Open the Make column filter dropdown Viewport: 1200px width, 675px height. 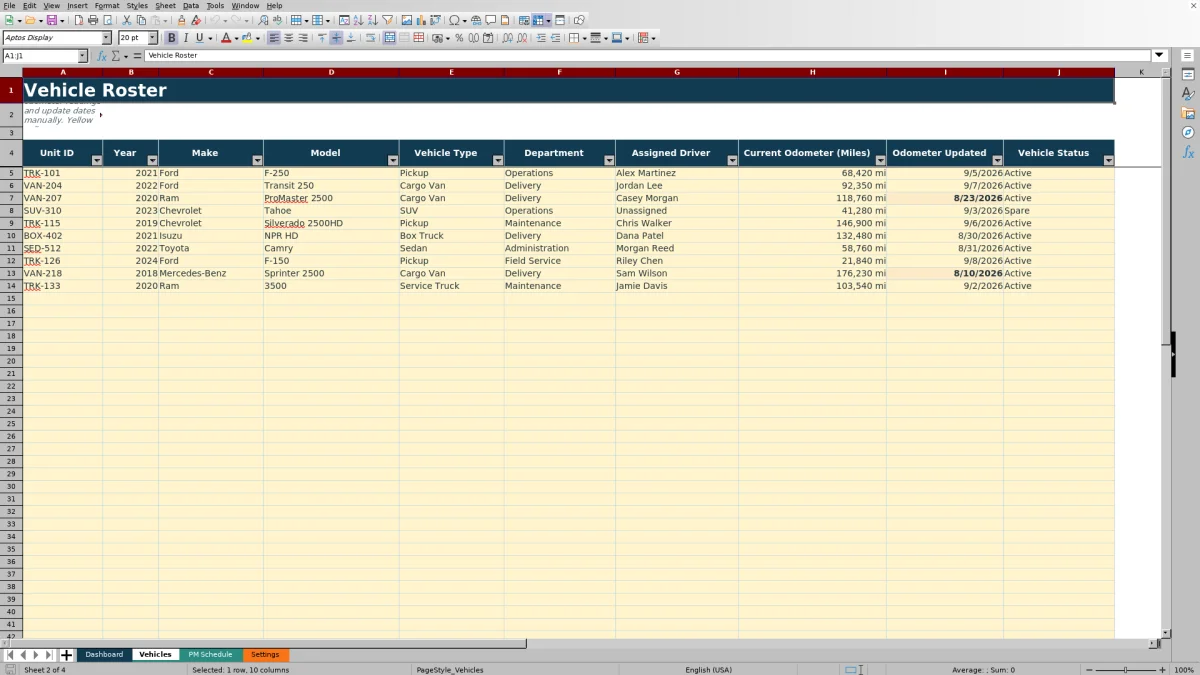tap(257, 160)
